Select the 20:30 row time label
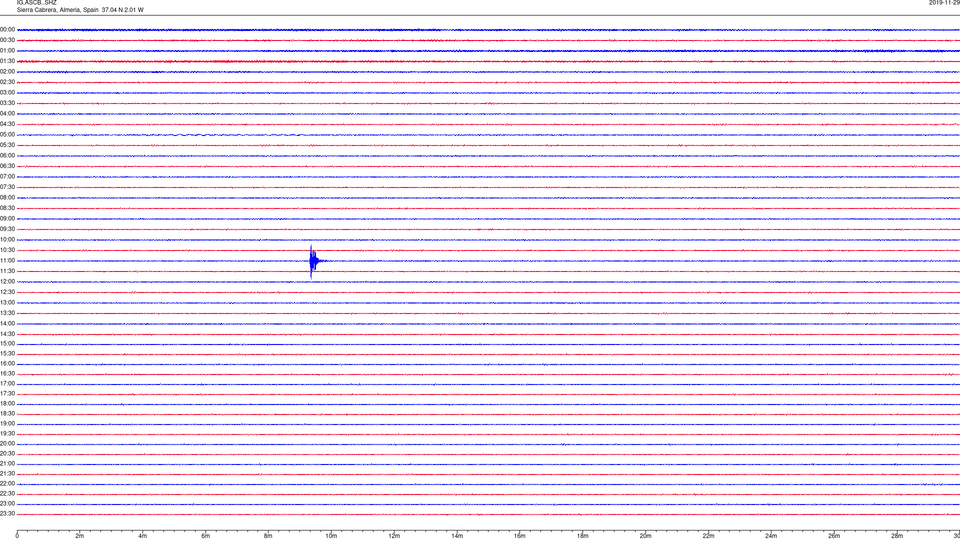The image size is (960, 540). 8,454
